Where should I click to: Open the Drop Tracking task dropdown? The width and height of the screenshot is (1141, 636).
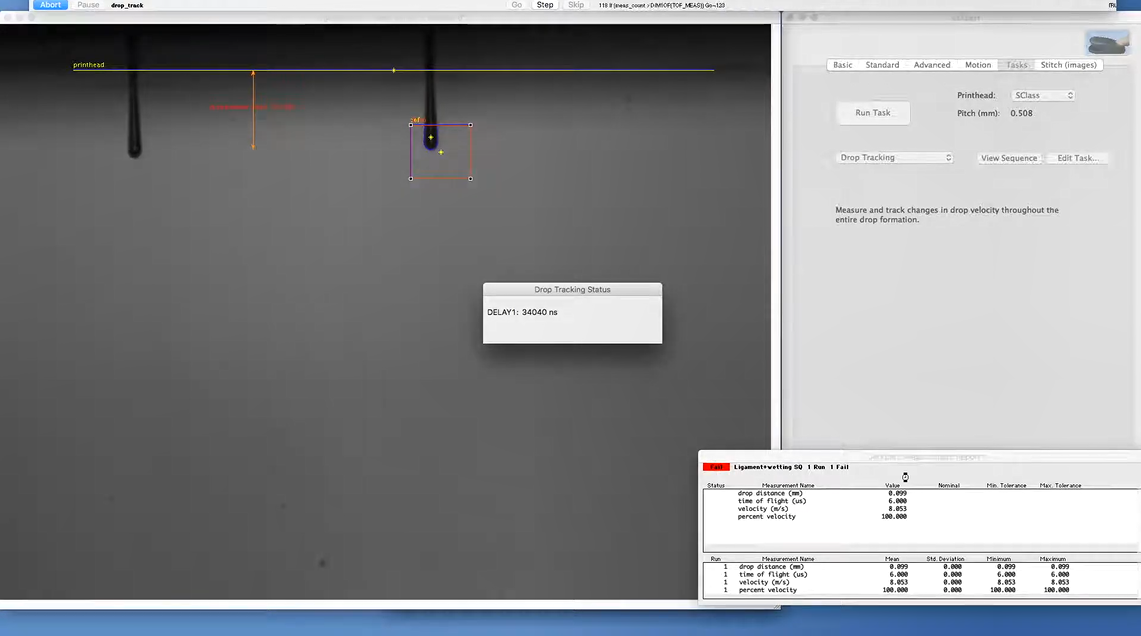[895, 158]
